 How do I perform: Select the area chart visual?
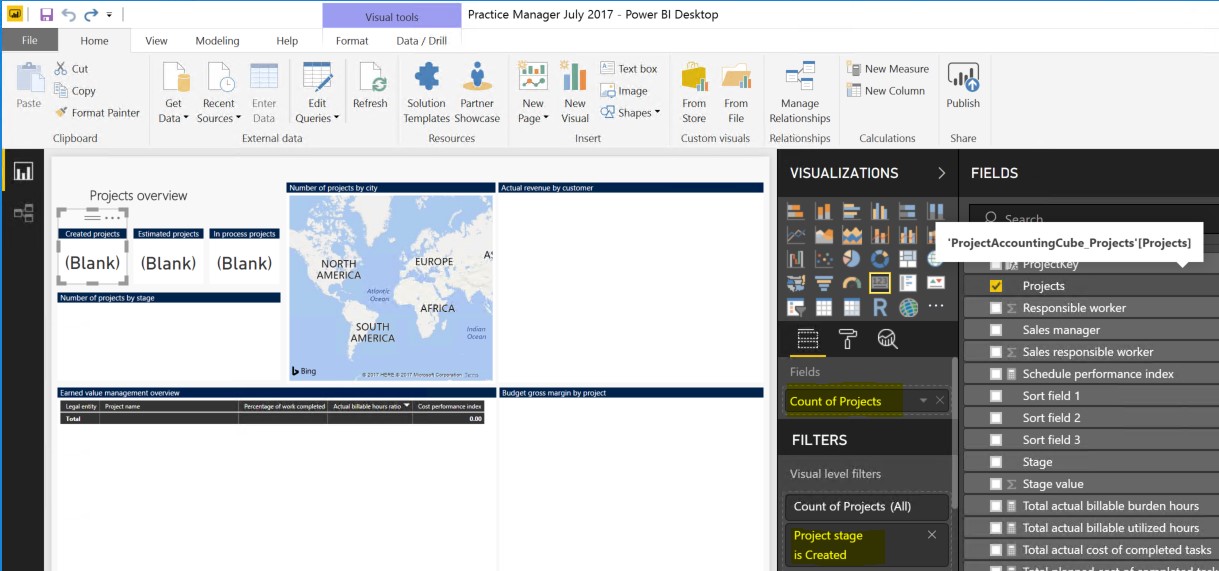pyautogui.click(x=824, y=236)
